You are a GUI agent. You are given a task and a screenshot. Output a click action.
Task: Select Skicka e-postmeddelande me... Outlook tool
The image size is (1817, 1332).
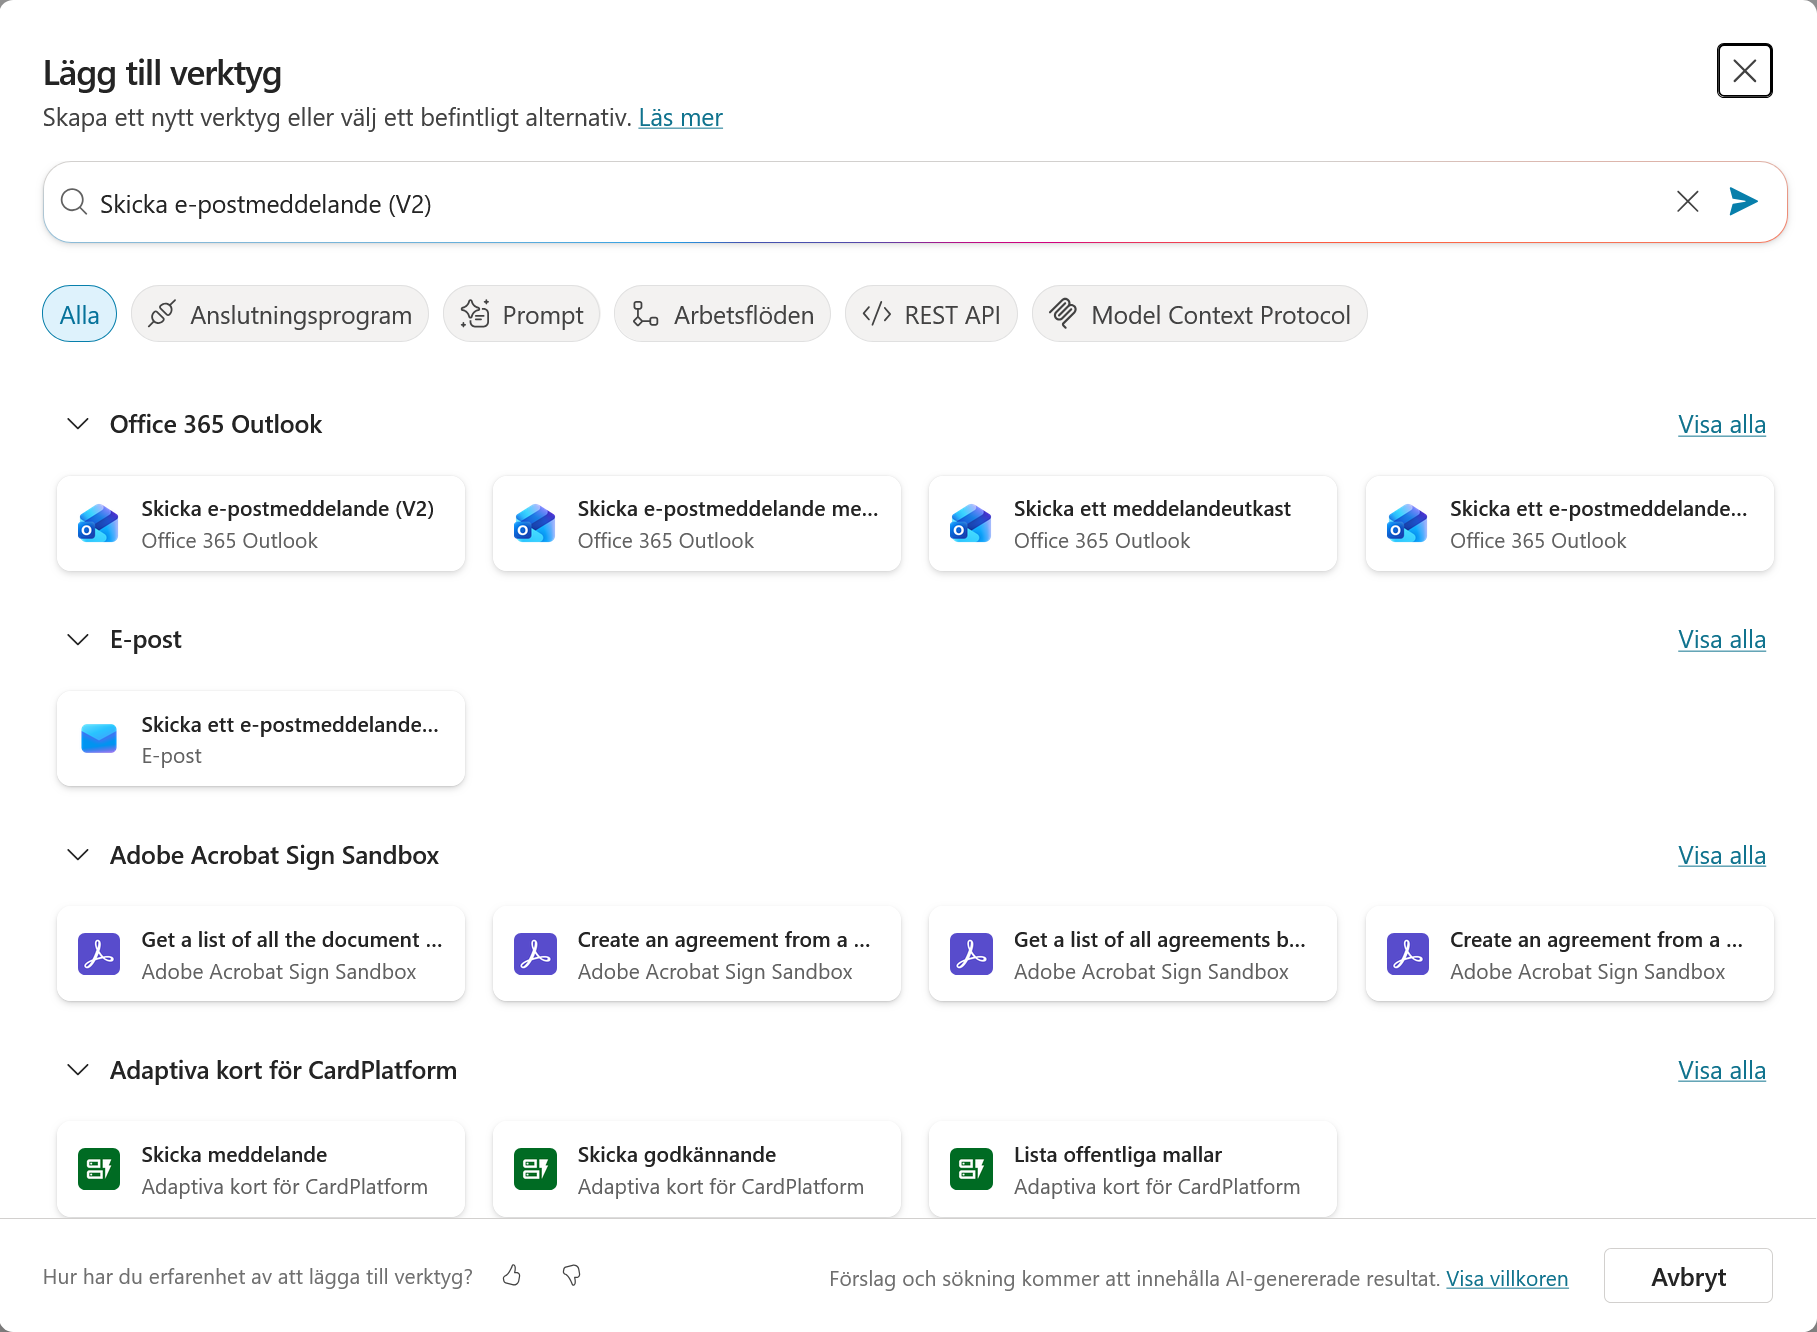(x=697, y=524)
